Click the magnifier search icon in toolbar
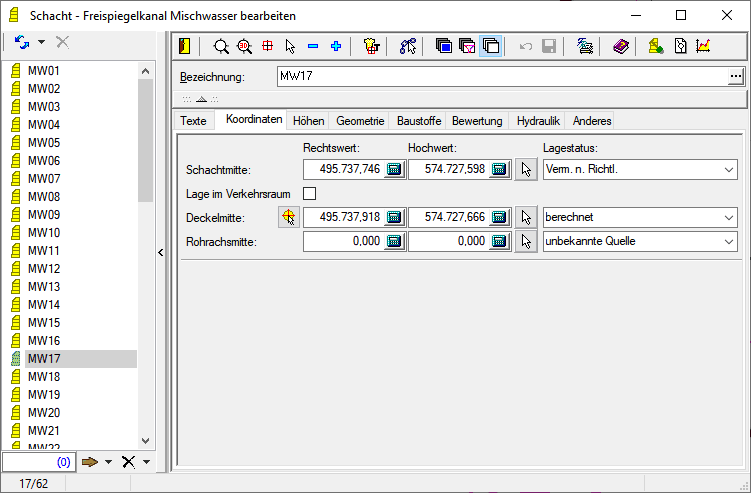Screen dimensions: 751x493 221,46
